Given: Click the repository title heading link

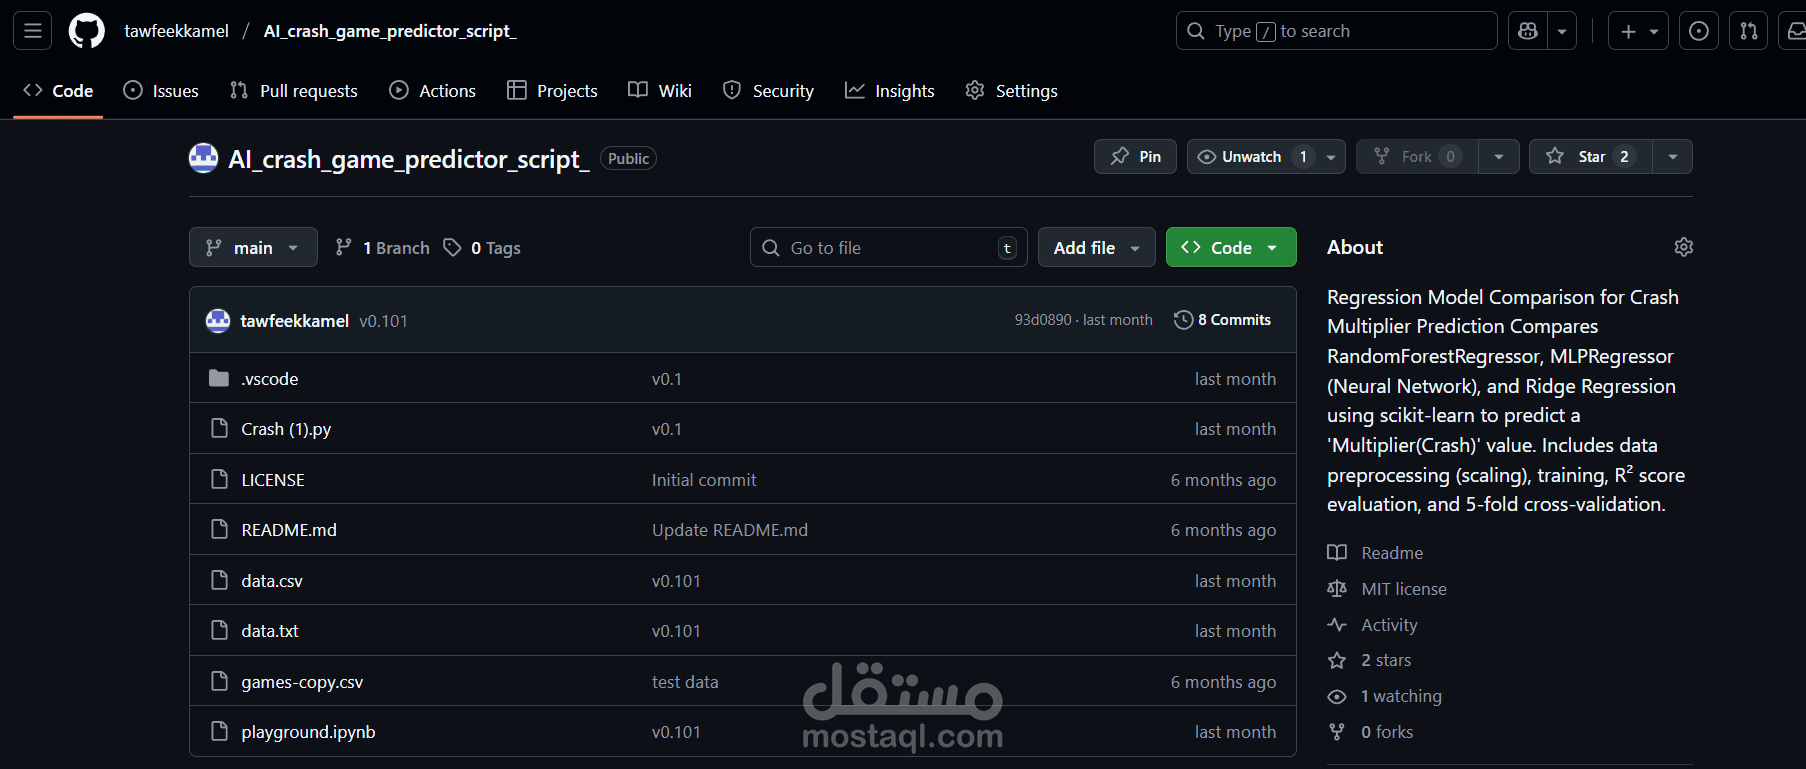Looking at the screenshot, I should (x=409, y=159).
